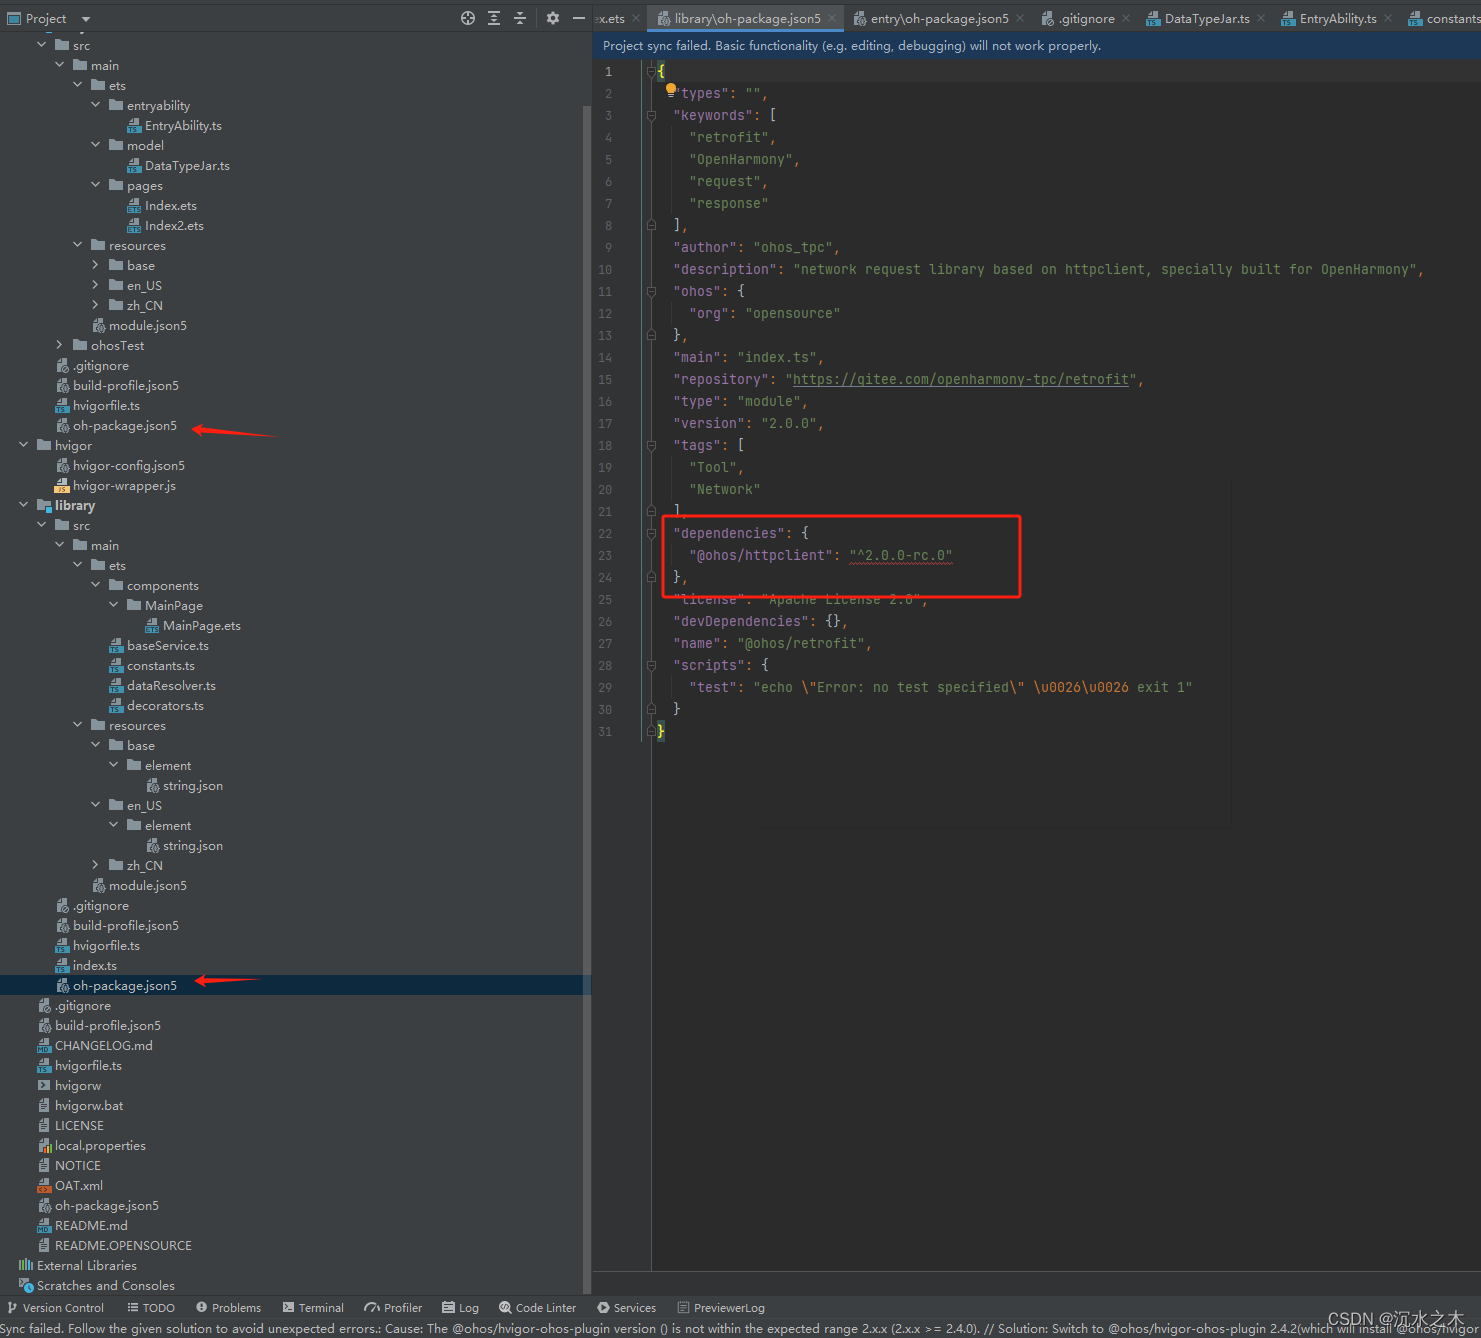Select CHANGELOG.md file
The width and height of the screenshot is (1481, 1338).
click(103, 1045)
